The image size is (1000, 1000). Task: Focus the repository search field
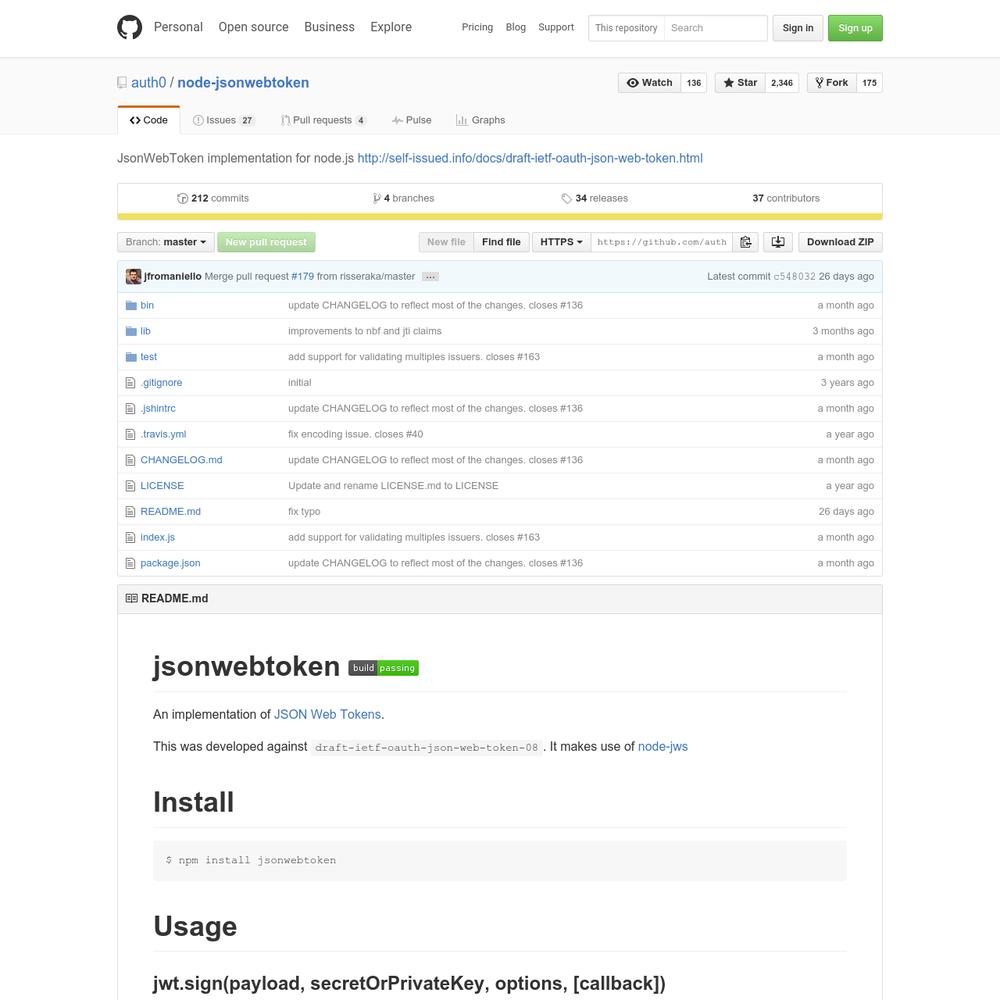(716, 28)
